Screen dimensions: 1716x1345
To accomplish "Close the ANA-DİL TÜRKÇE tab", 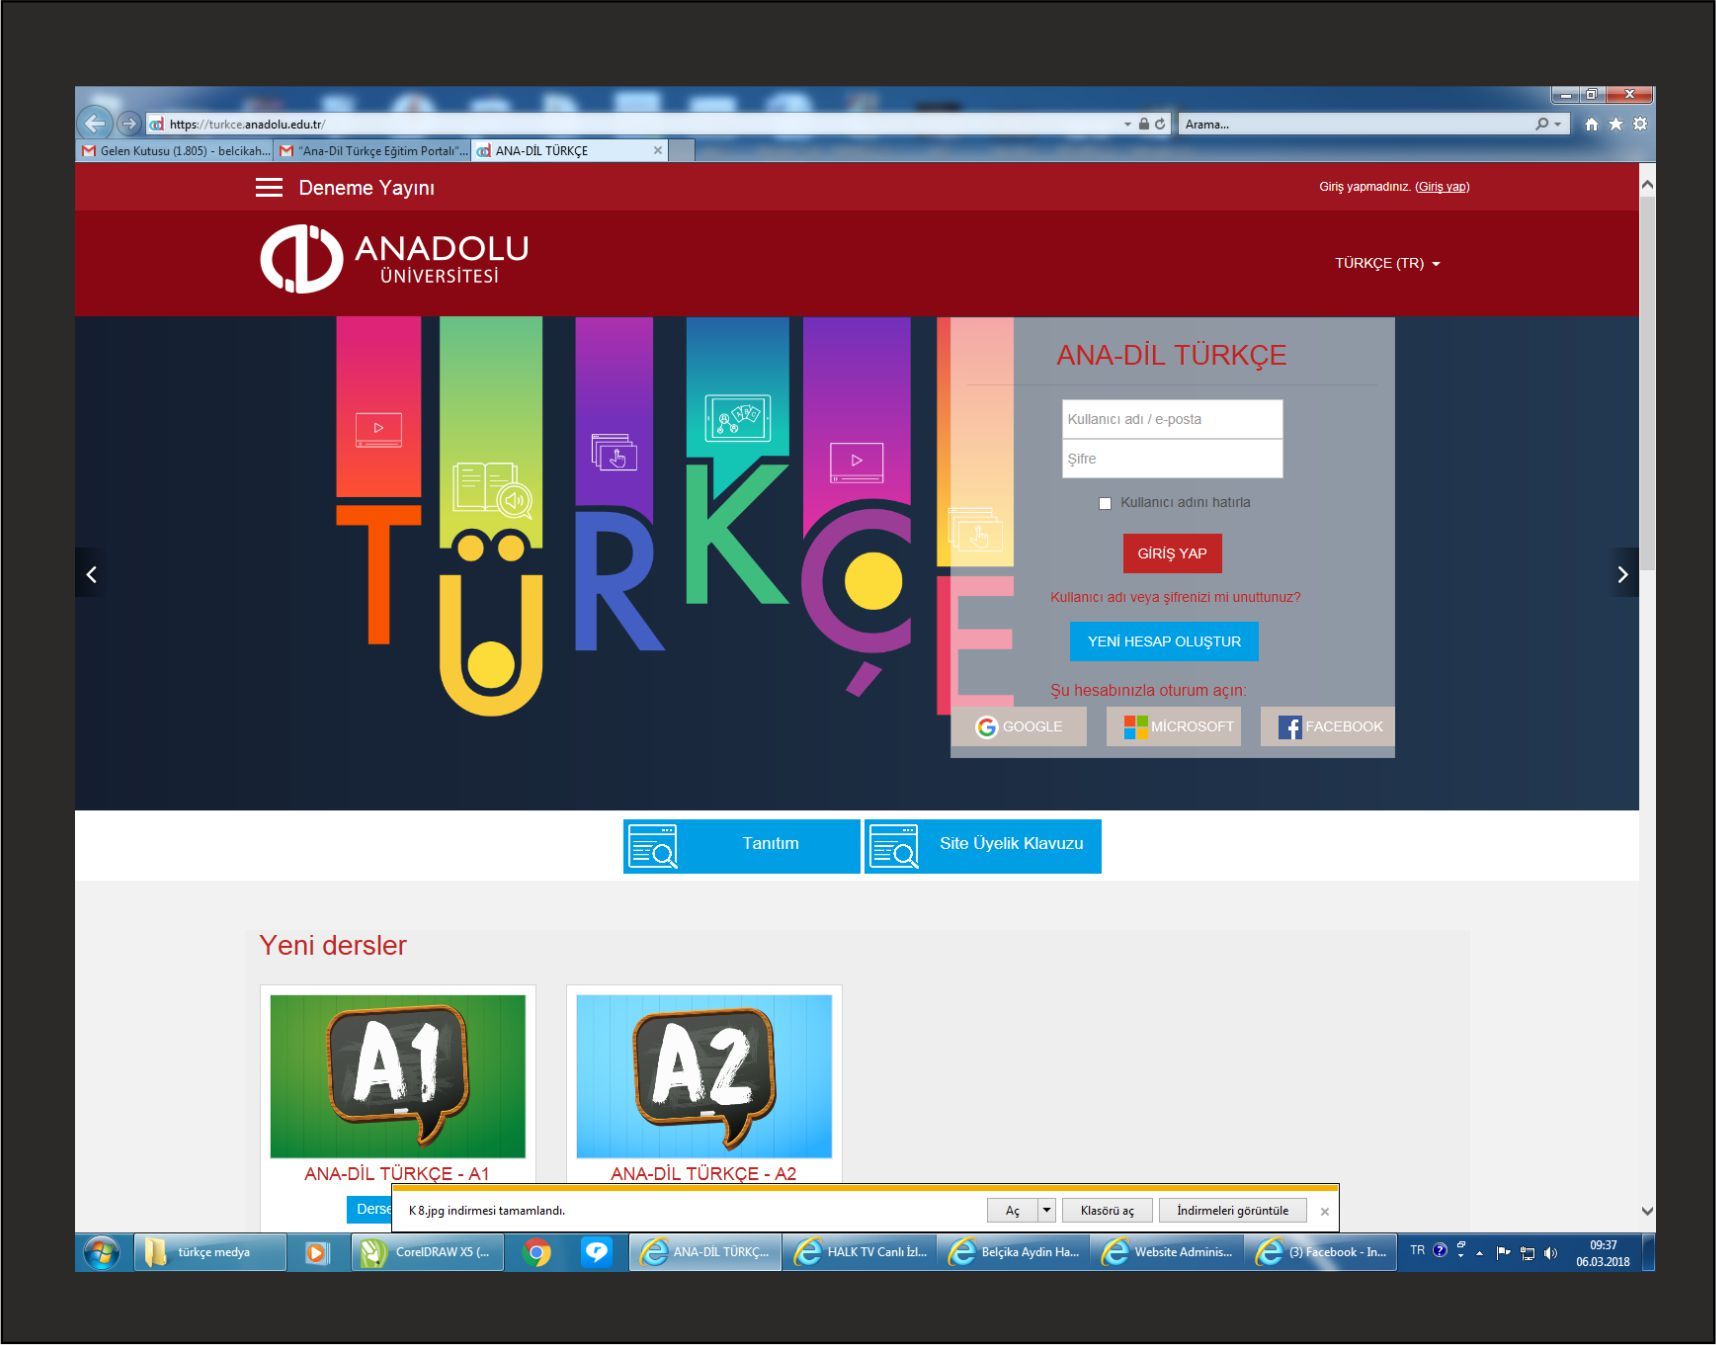I will point(657,150).
